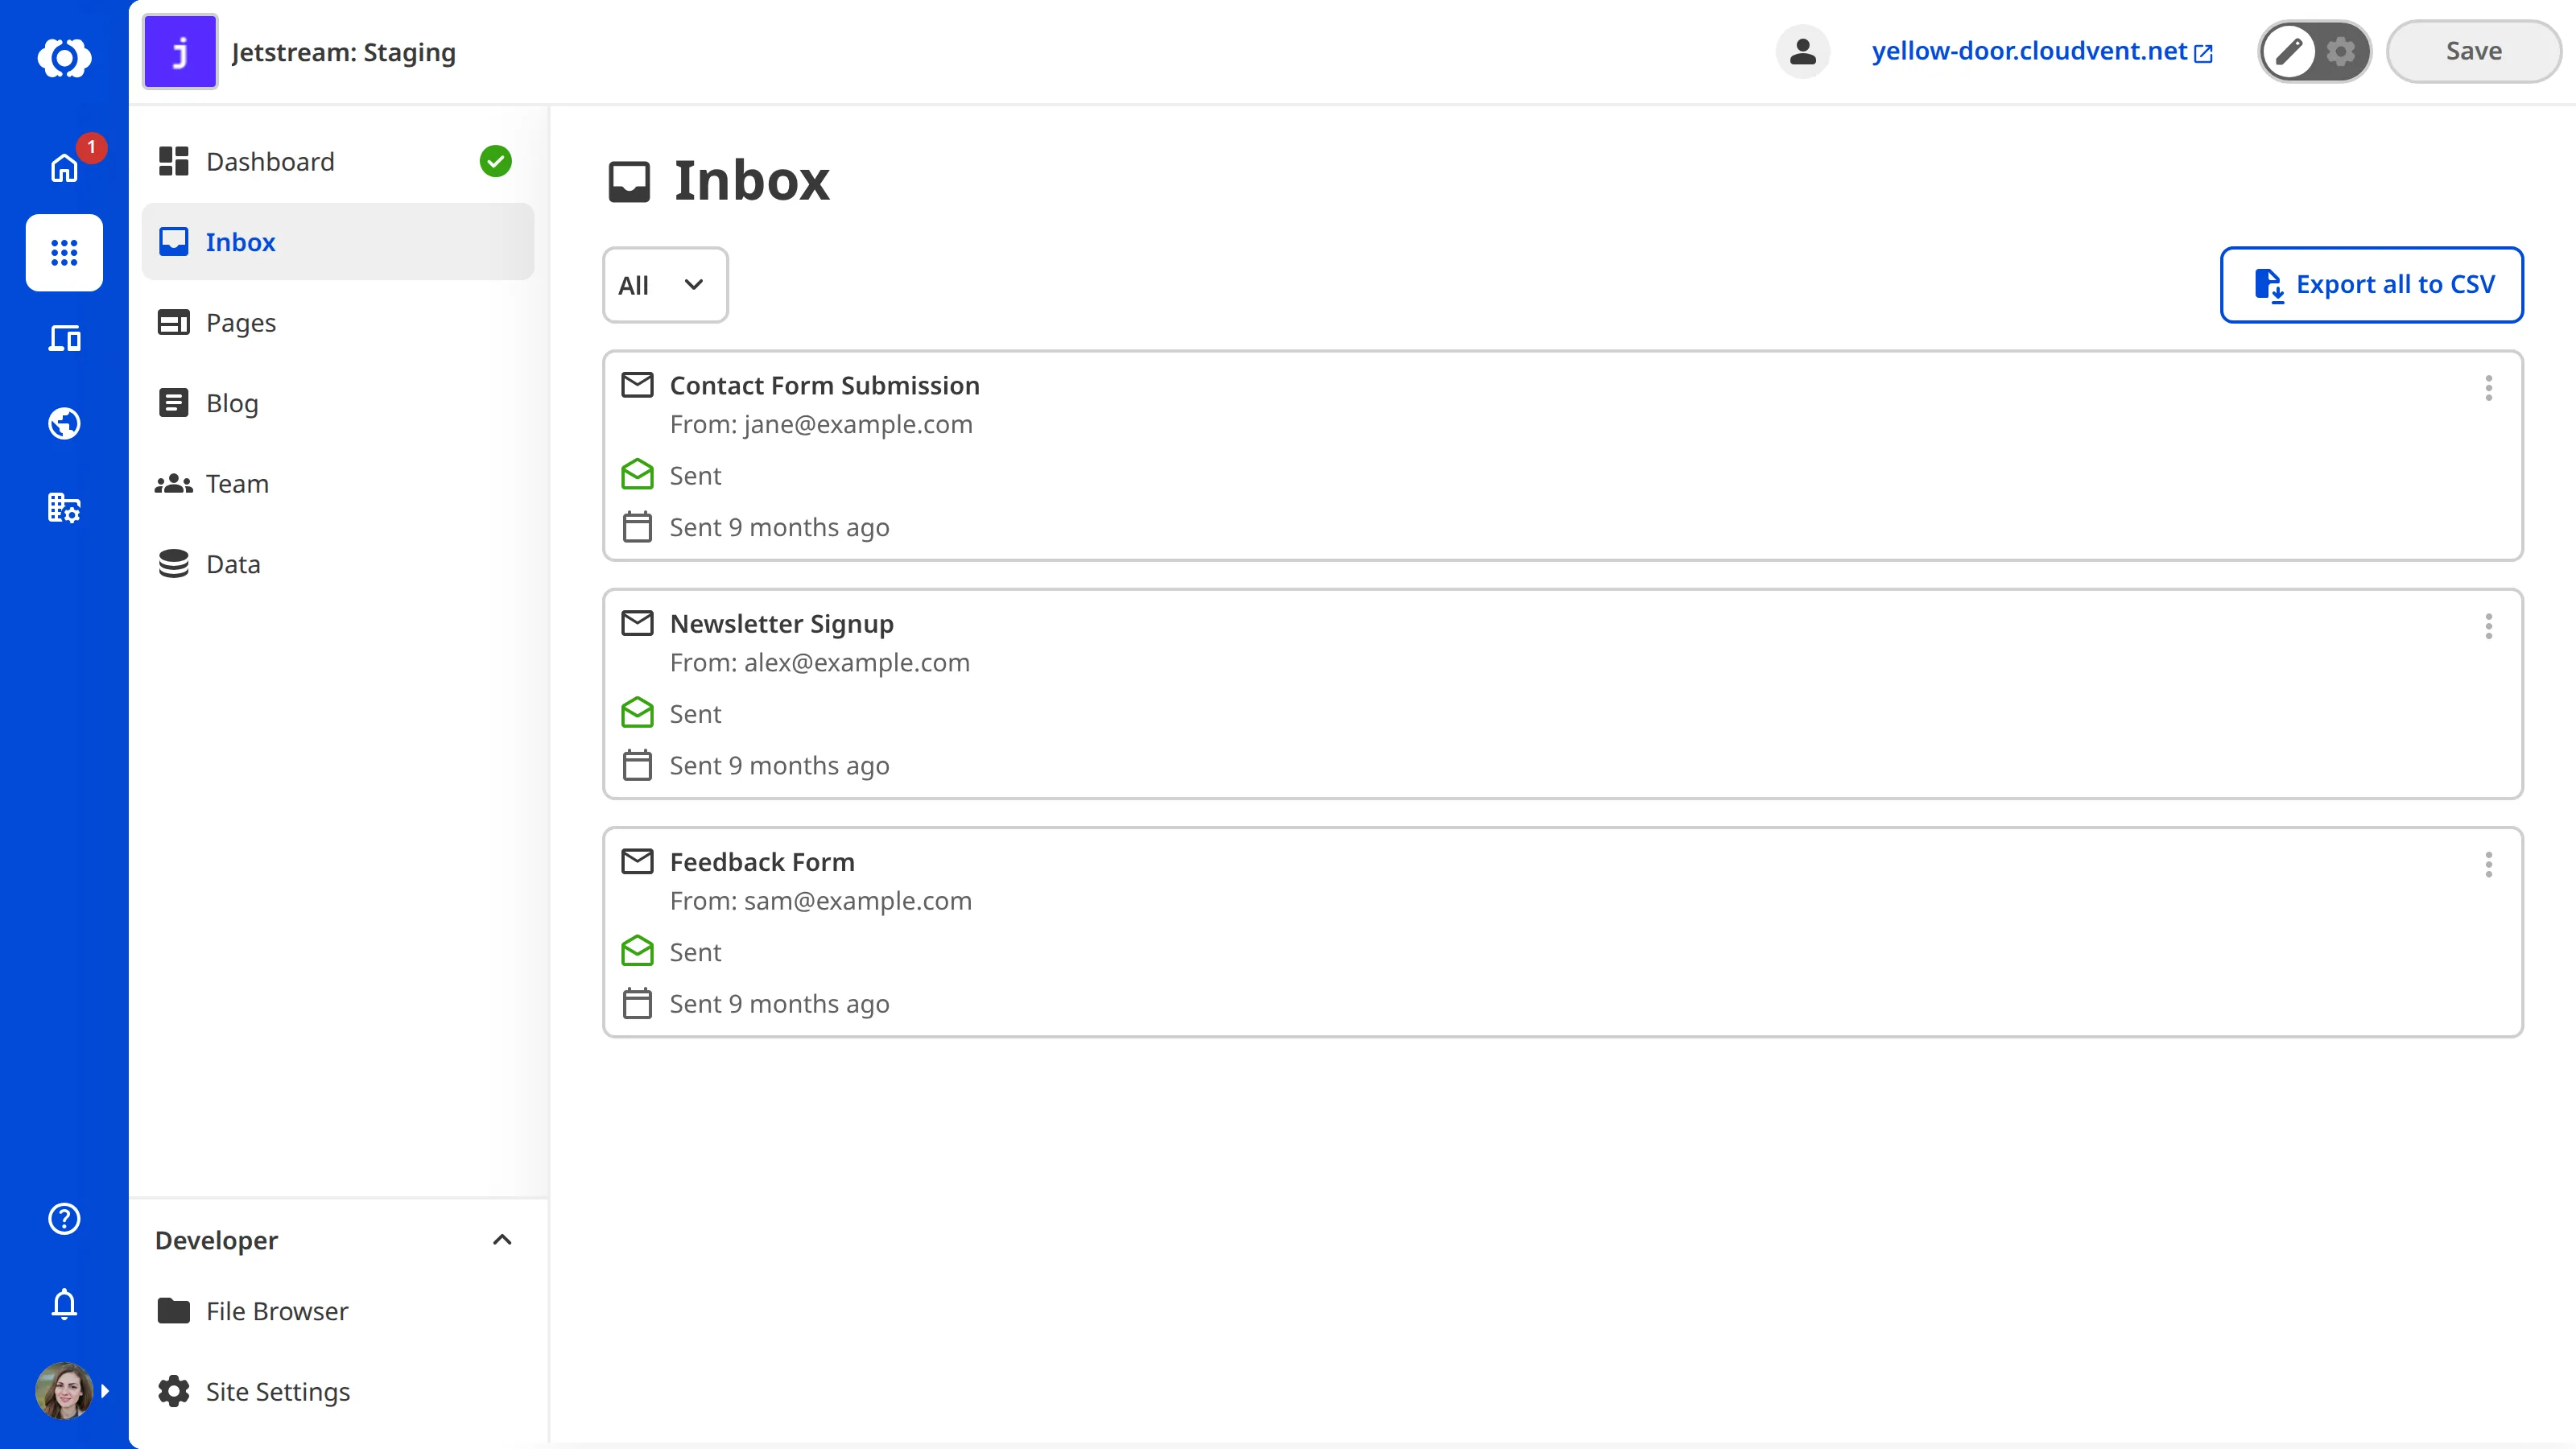Image resolution: width=2576 pixels, height=1449 pixels.
Task: Open File Browser in Developer section
Action: pos(338,1310)
